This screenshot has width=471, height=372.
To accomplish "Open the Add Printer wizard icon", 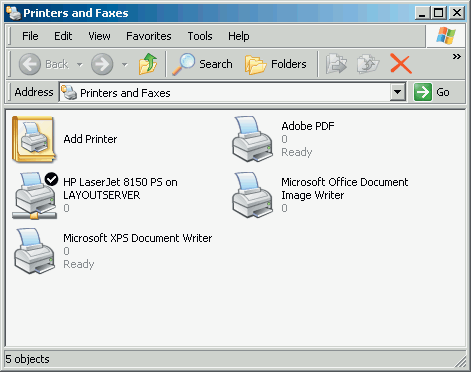I will [34, 139].
